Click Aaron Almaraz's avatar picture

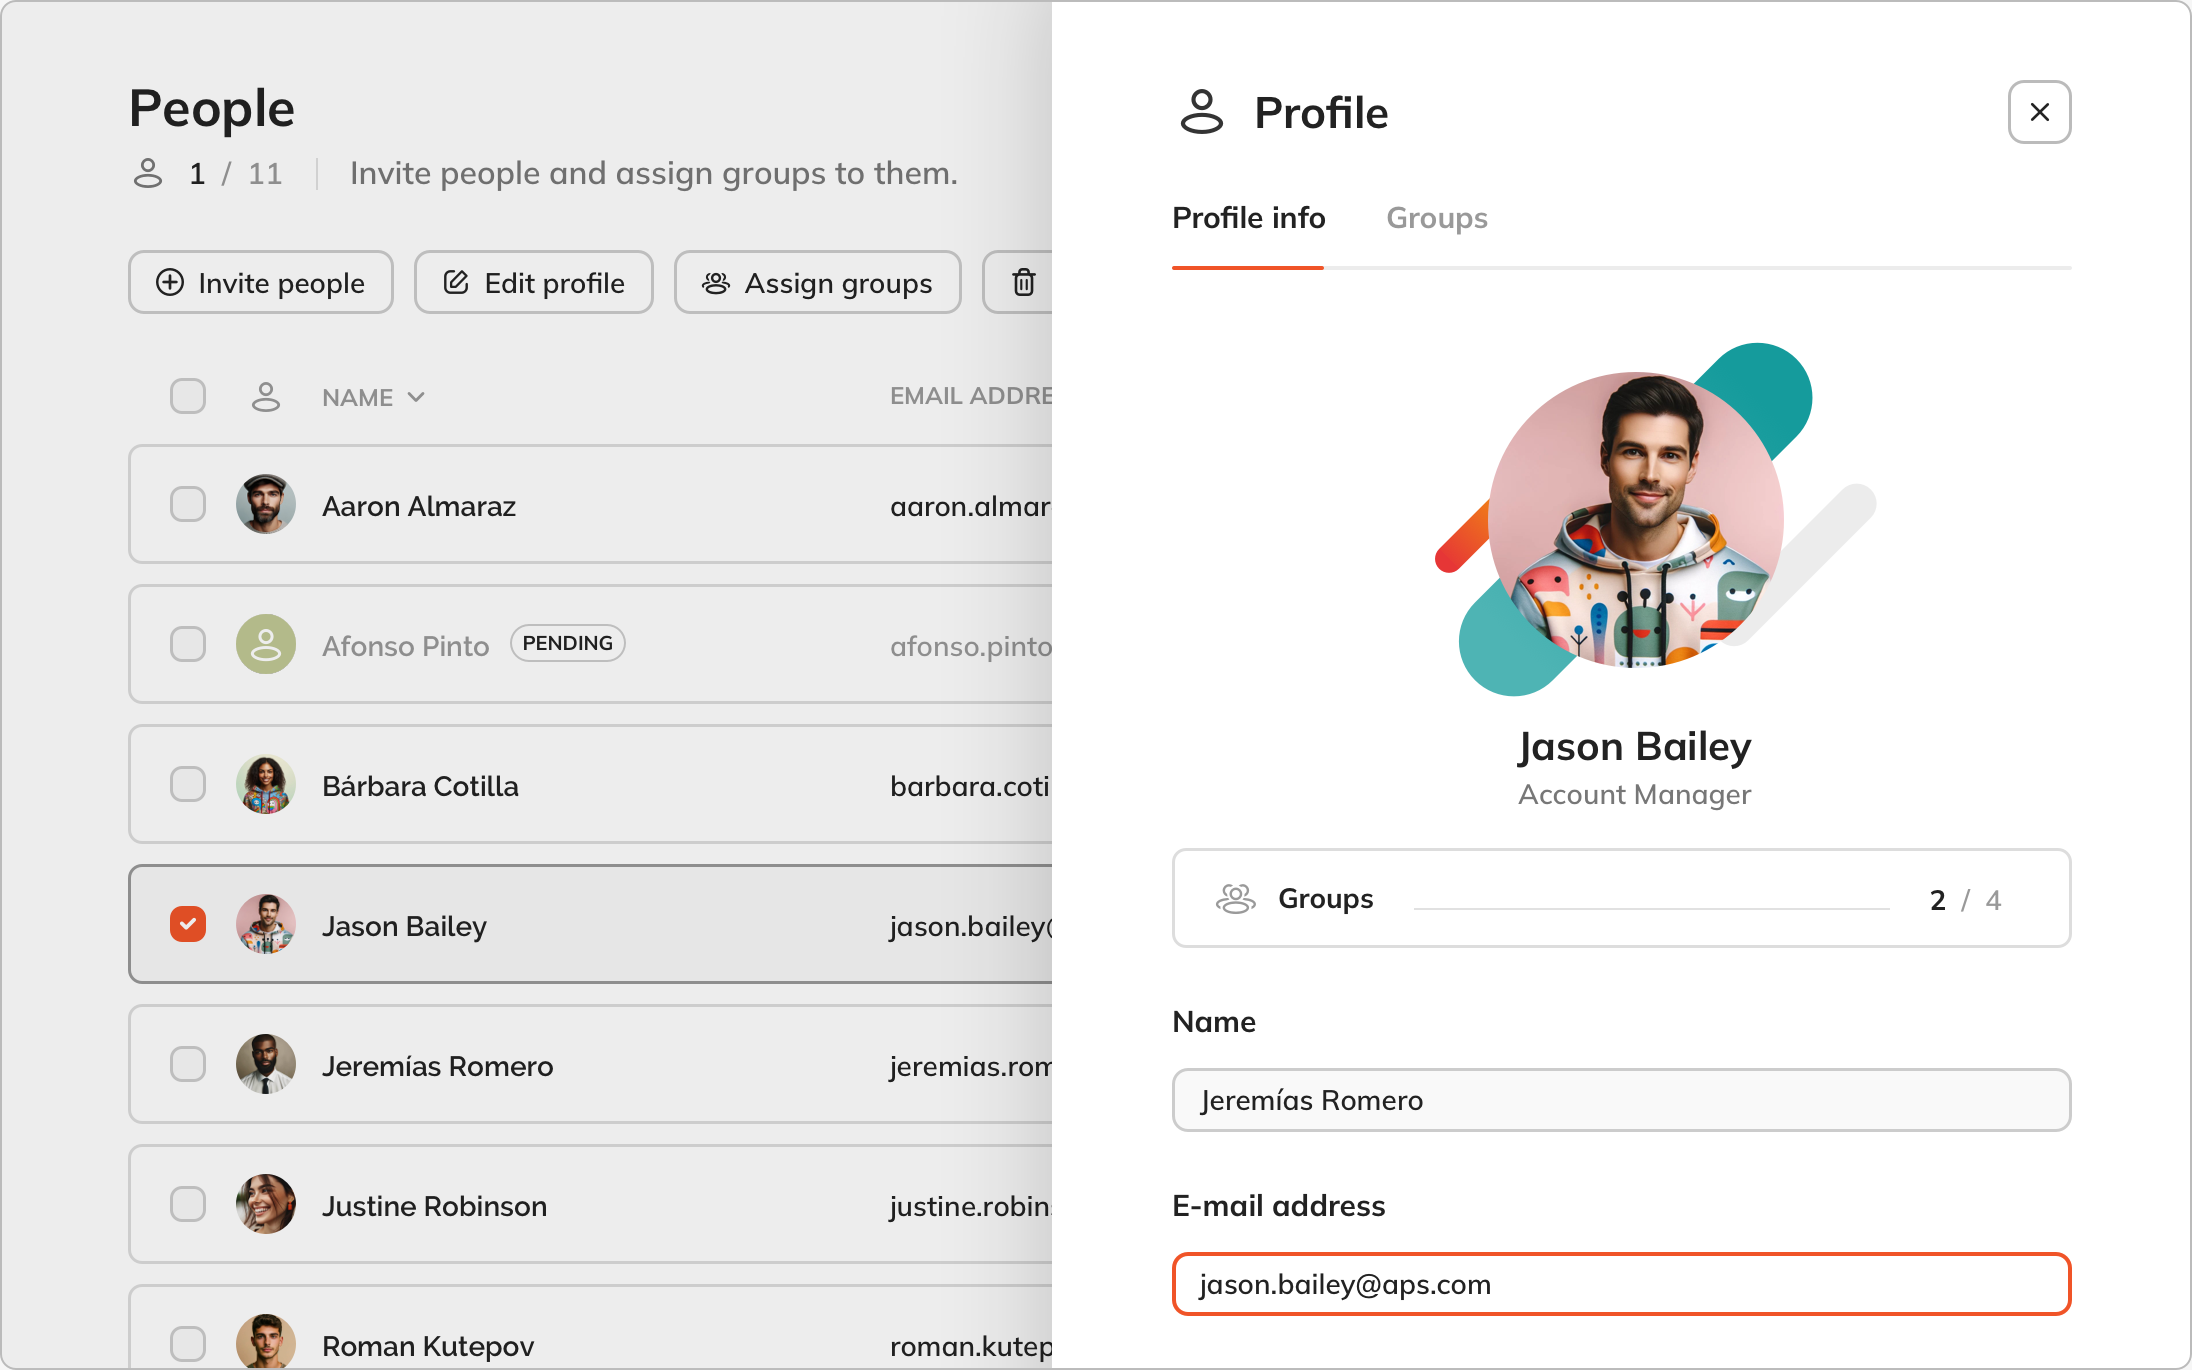pyautogui.click(x=265, y=505)
